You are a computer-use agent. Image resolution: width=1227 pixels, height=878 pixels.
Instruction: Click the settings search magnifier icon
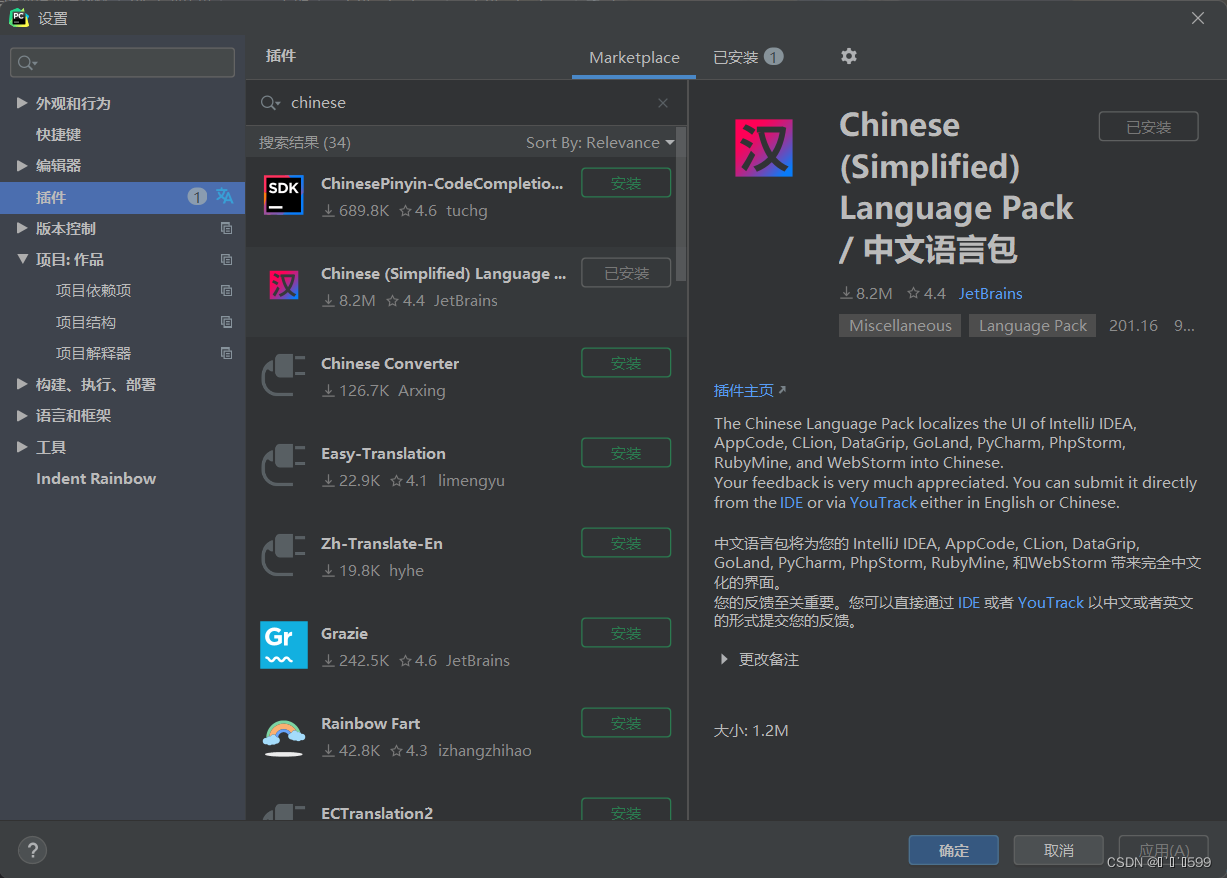(26, 63)
